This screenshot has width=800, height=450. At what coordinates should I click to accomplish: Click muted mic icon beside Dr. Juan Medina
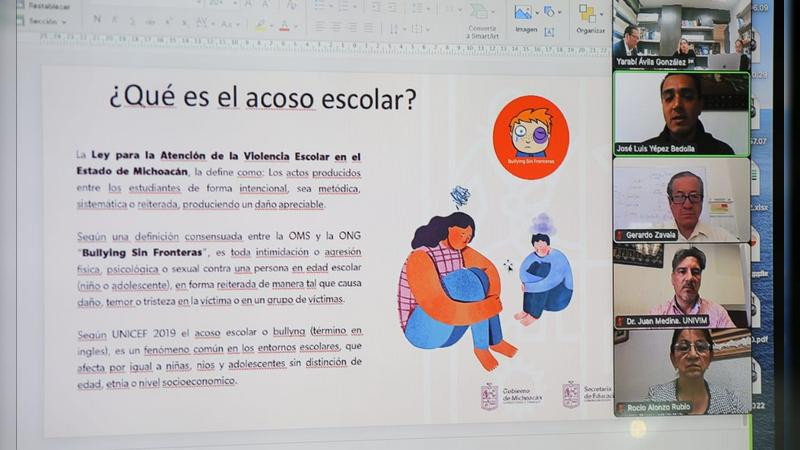pyautogui.click(x=620, y=321)
